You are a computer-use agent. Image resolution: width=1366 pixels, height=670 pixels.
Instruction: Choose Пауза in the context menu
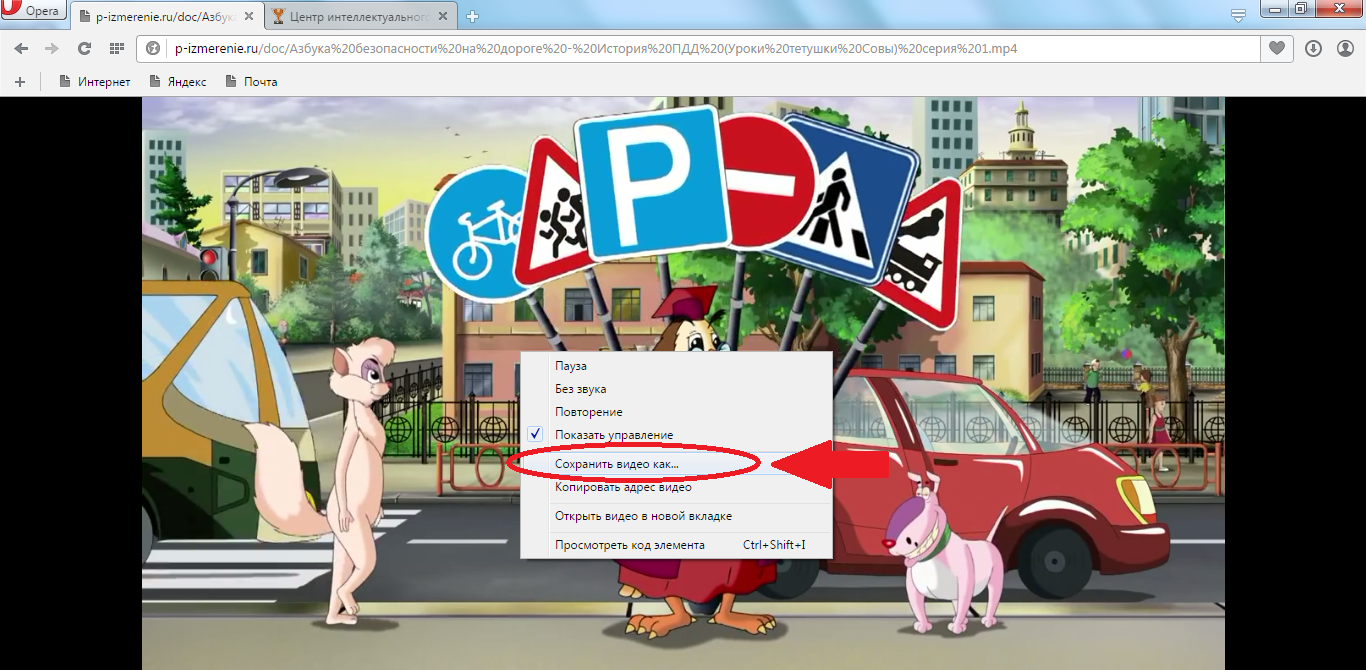pyautogui.click(x=677, y=366)
